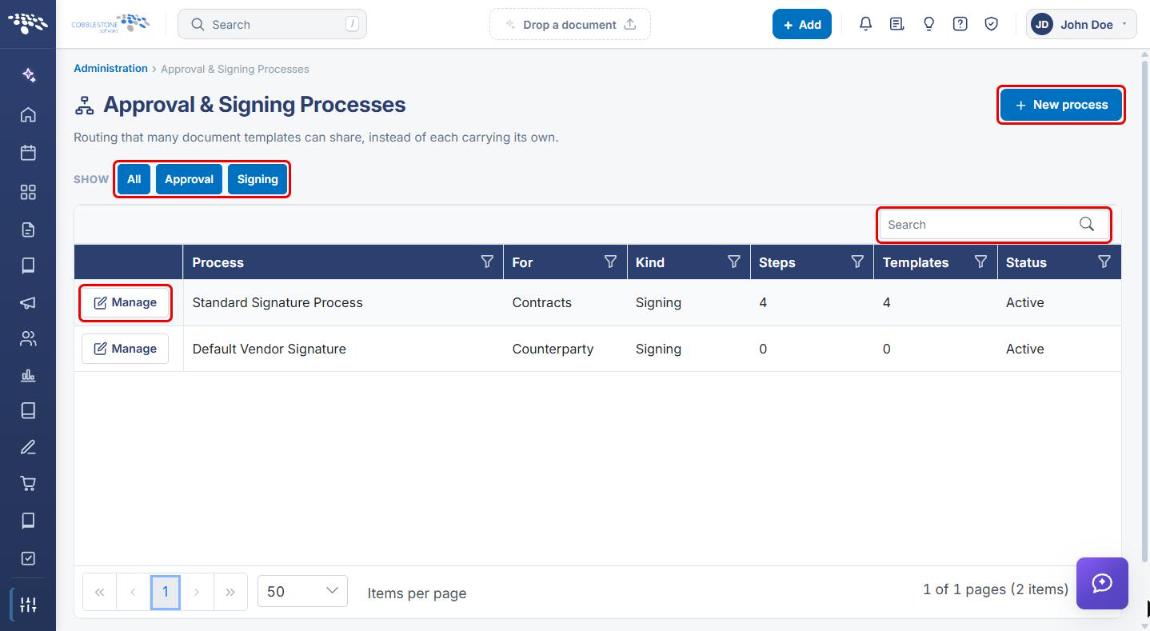Open filter for the Process column
The image size is (1150, 631).
click(x=486, y=262)
